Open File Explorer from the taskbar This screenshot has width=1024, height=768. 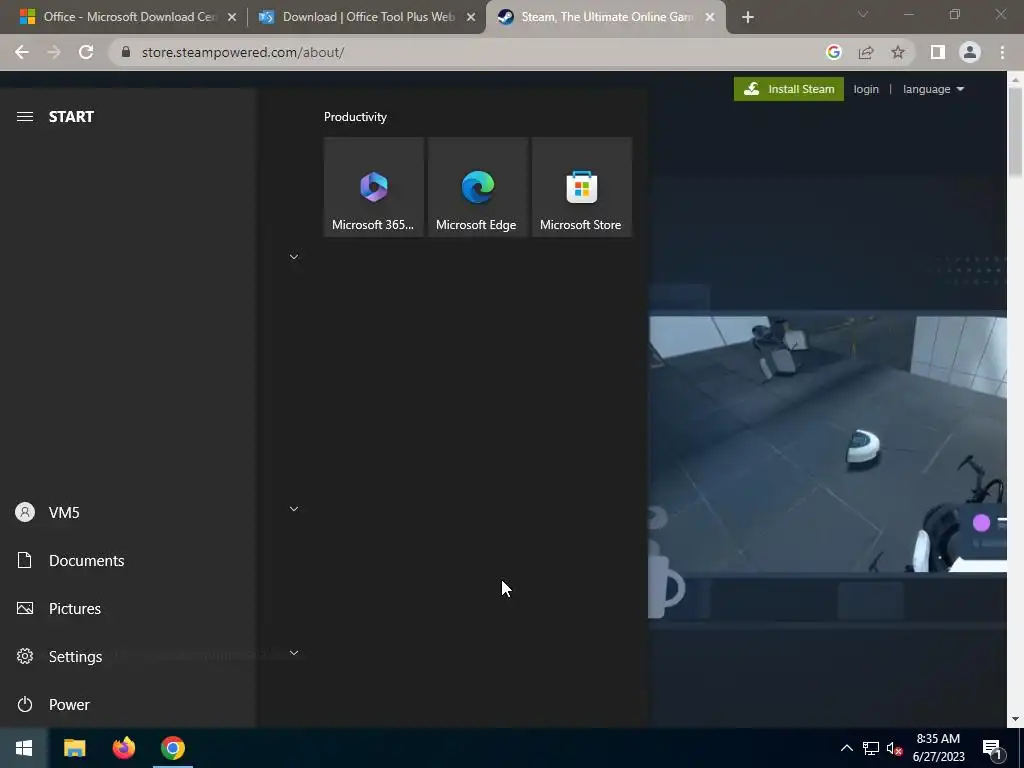(74, 748)
